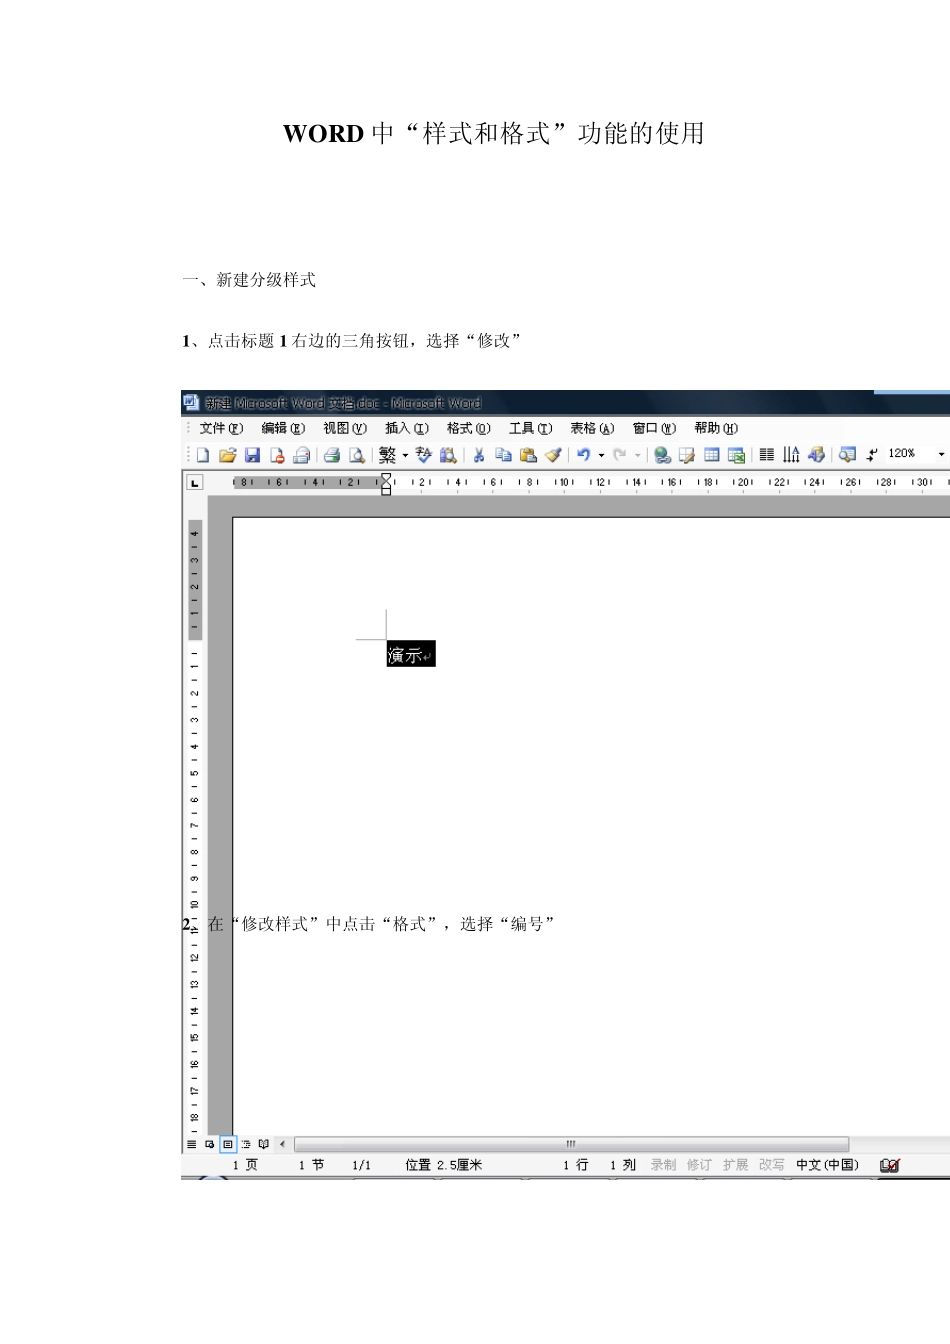Click the 1 列 status bar entry

click(623, 1165)
